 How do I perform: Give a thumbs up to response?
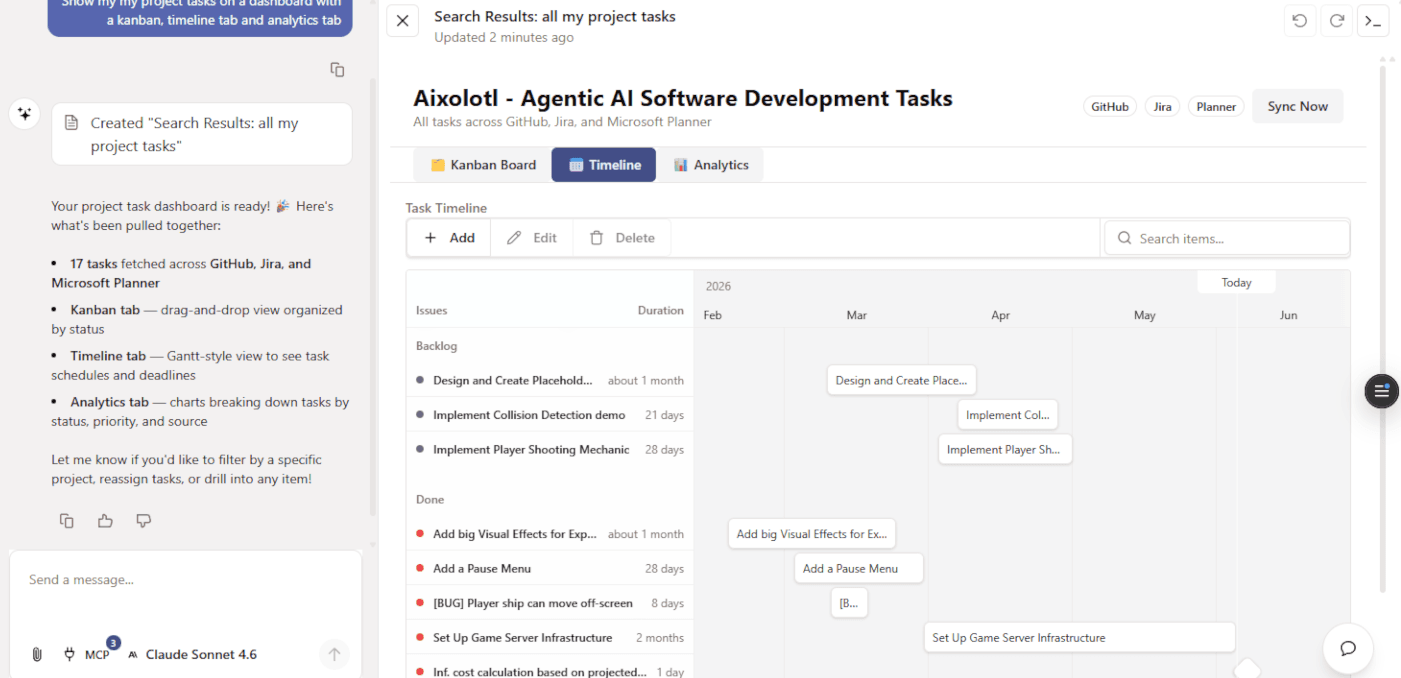[105, 520]
